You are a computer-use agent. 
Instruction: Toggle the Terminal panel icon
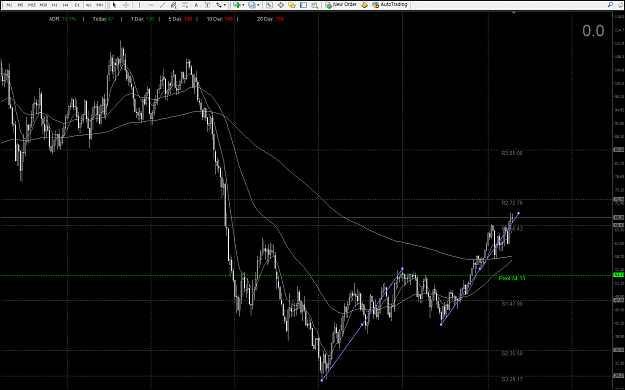[x=303, y=5]
